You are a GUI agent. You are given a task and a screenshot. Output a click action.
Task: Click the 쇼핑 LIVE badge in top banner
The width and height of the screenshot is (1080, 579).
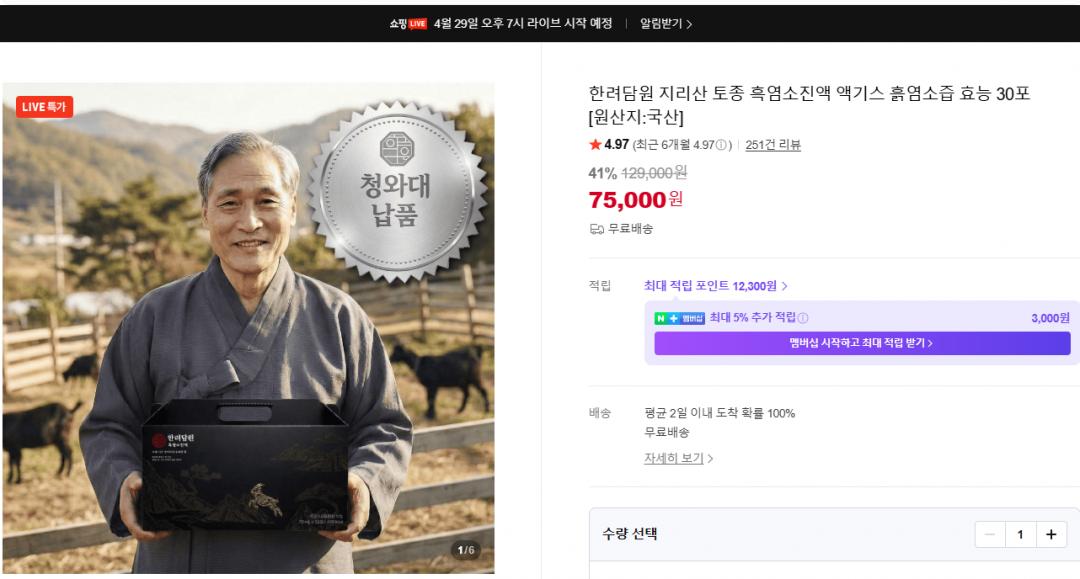click(x=408, y=23)
